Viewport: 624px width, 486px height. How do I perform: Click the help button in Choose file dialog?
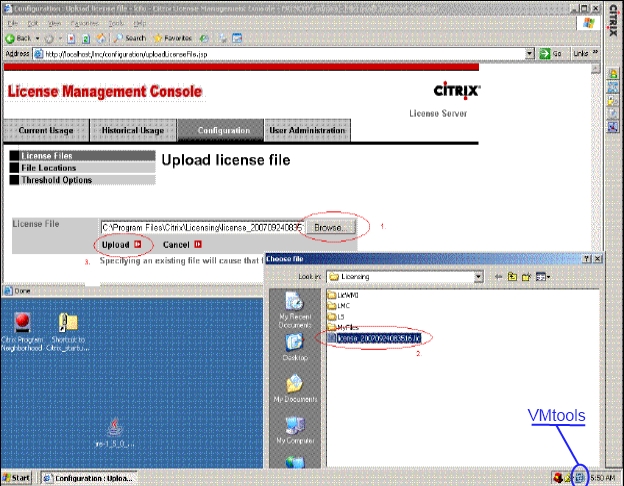tap(586, 259)
